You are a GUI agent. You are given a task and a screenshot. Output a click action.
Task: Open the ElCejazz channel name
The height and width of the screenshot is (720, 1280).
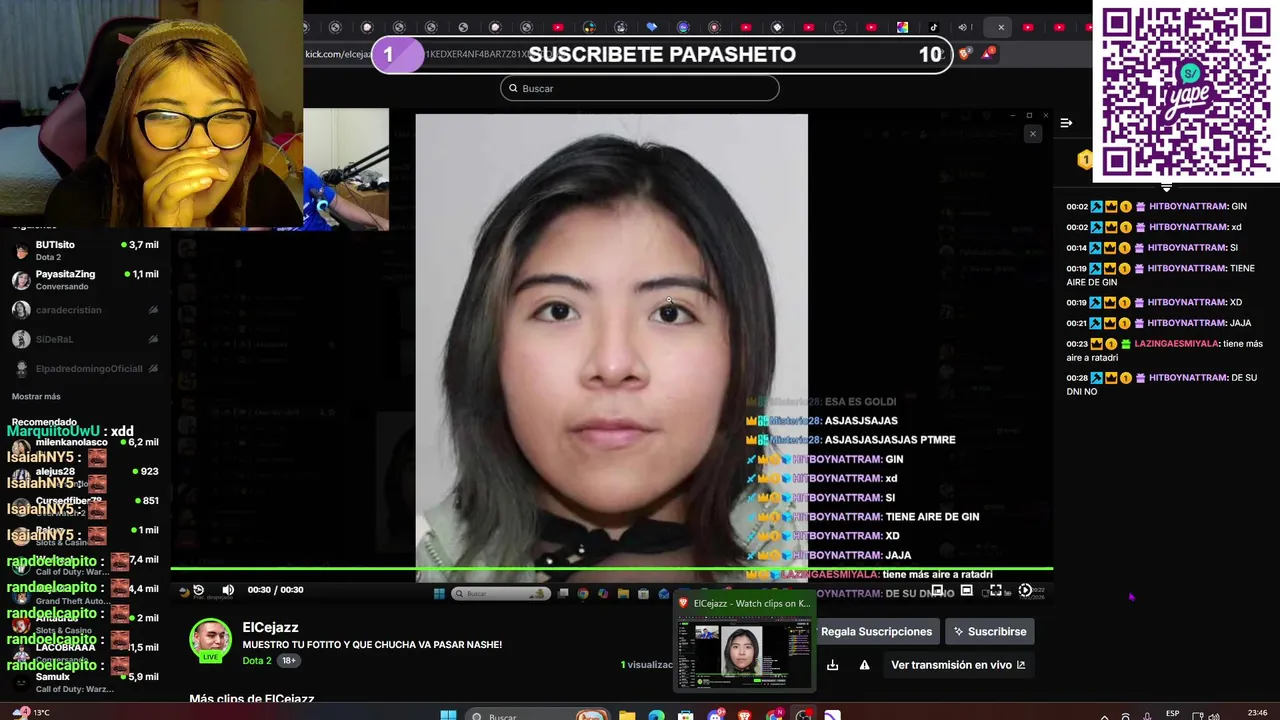(x=270, y=627)
